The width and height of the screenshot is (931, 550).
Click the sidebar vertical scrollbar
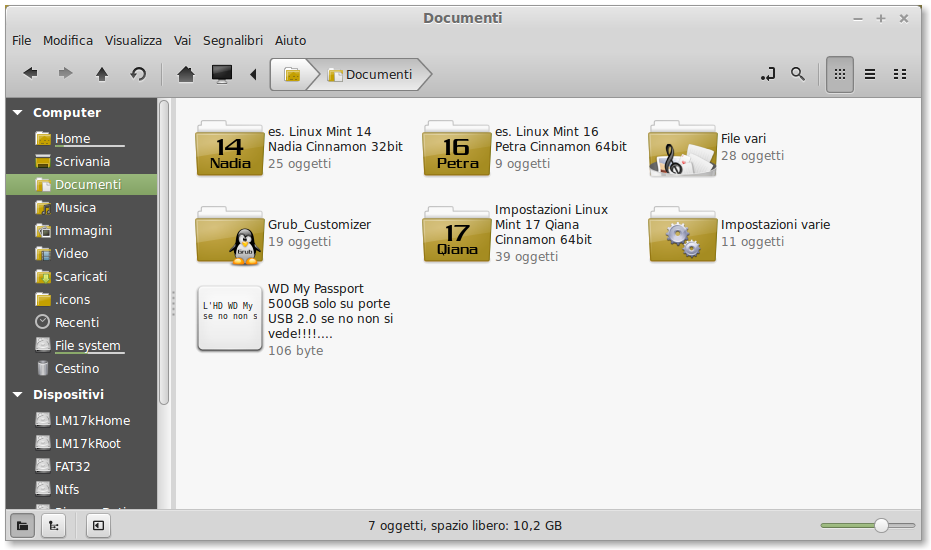pos(164,252)
